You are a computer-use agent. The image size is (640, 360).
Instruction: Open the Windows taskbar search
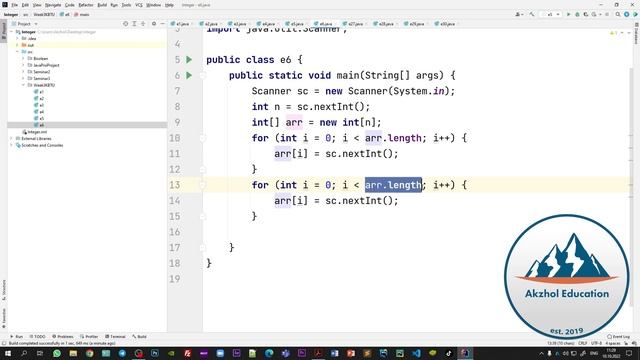[24, 353]
